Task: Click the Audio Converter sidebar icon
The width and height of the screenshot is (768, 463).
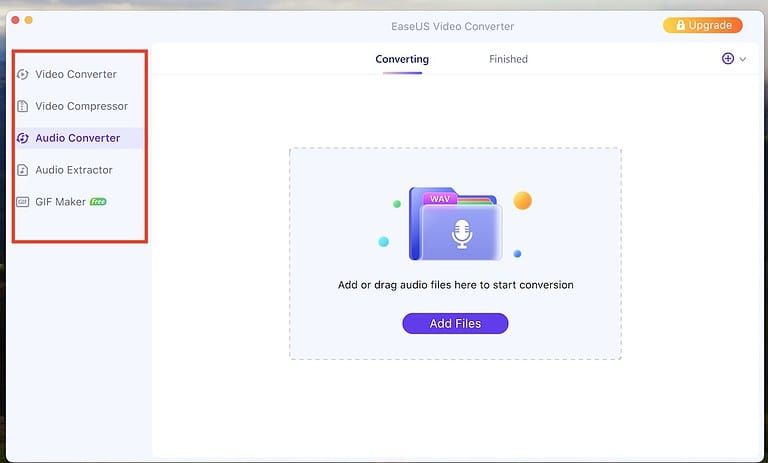Action: point(23,138)
